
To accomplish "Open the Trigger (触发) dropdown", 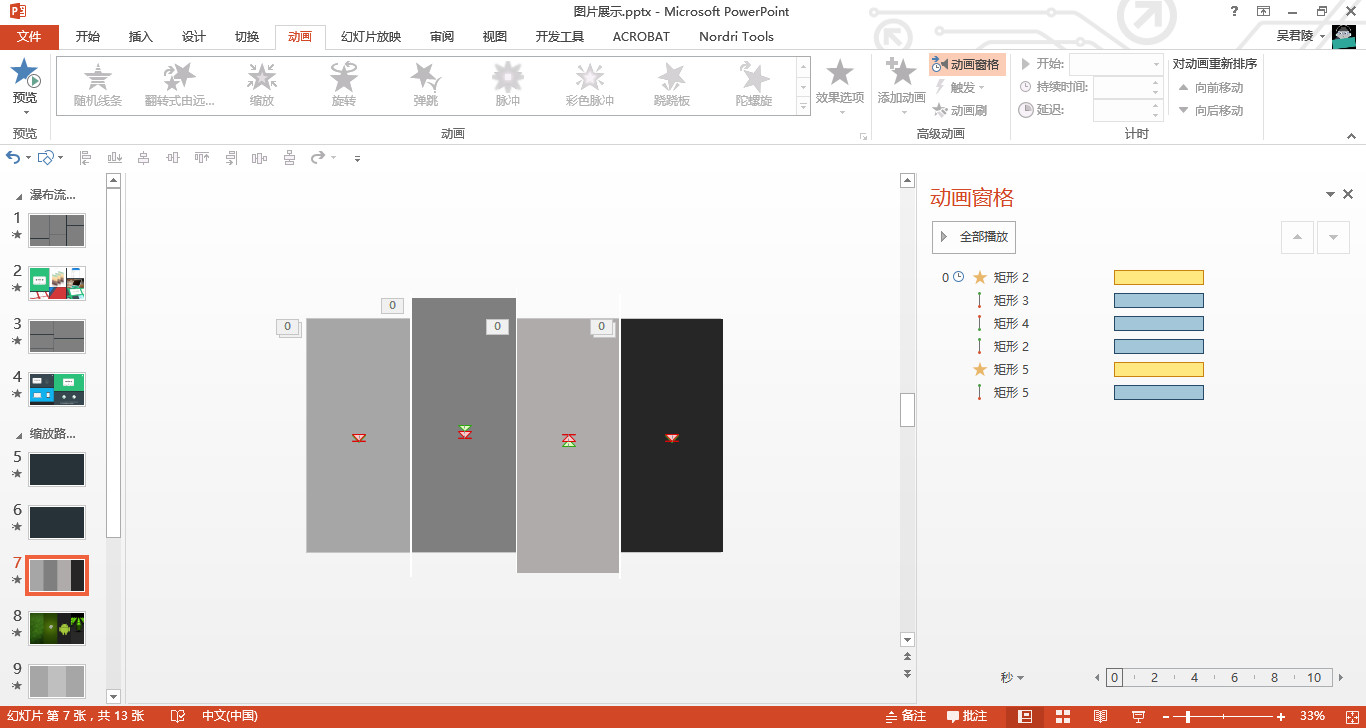I will click(x=960, y=88).
